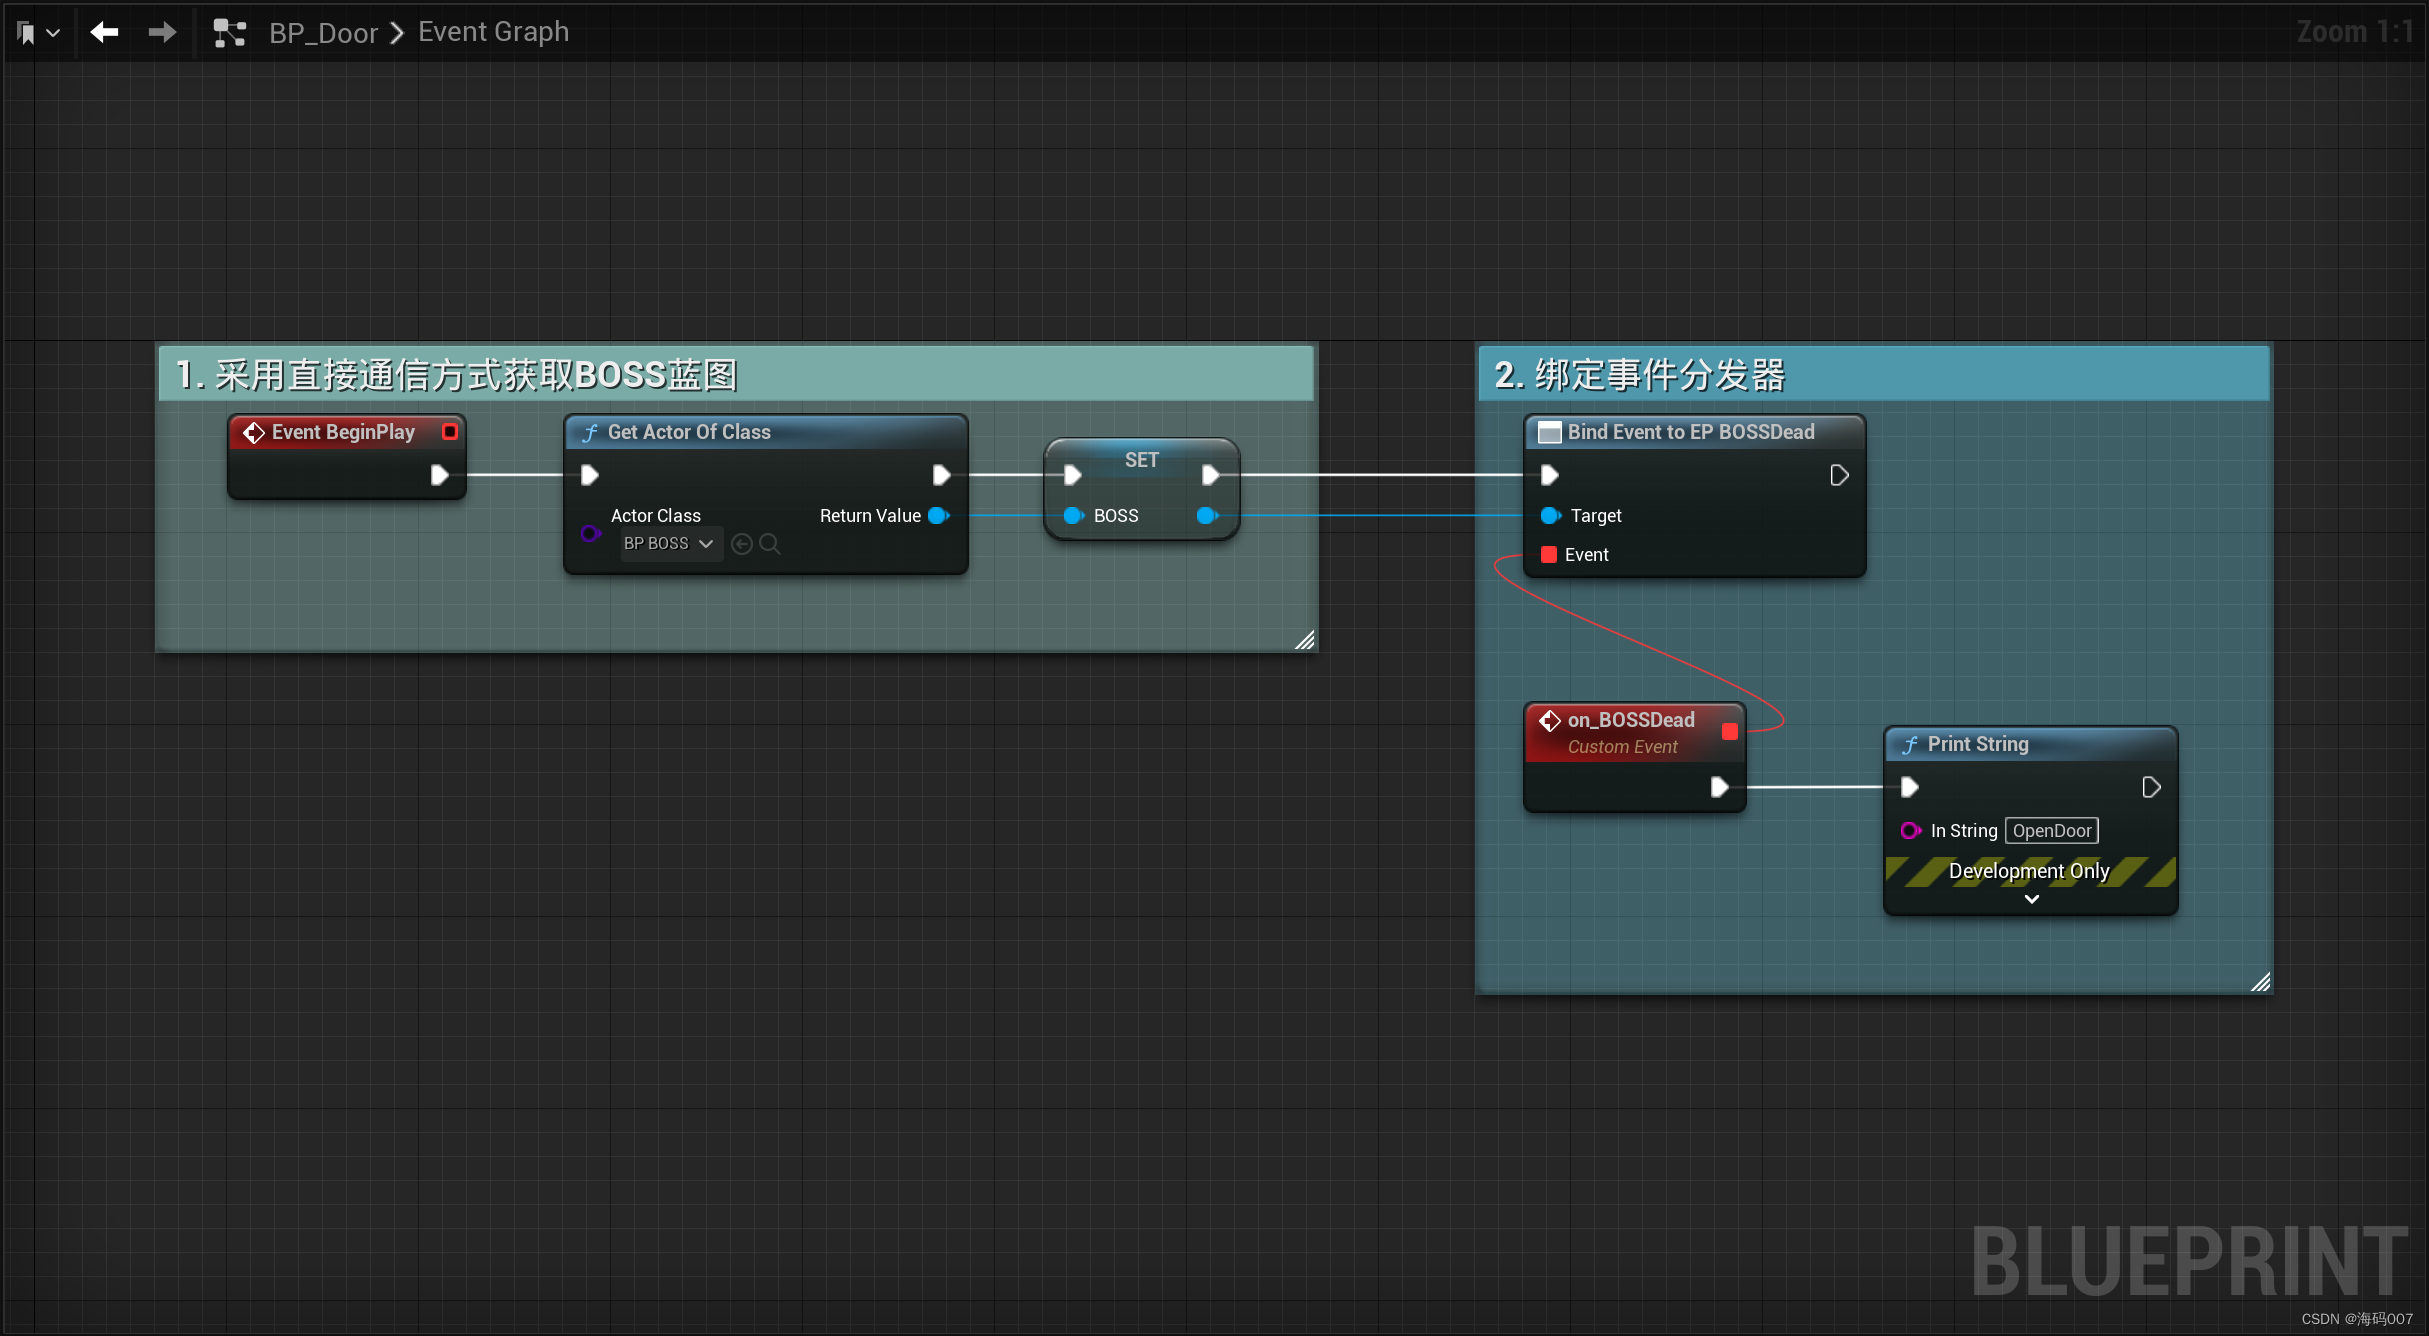Click the Event BeginPlay delegate pin

point(450,432)
